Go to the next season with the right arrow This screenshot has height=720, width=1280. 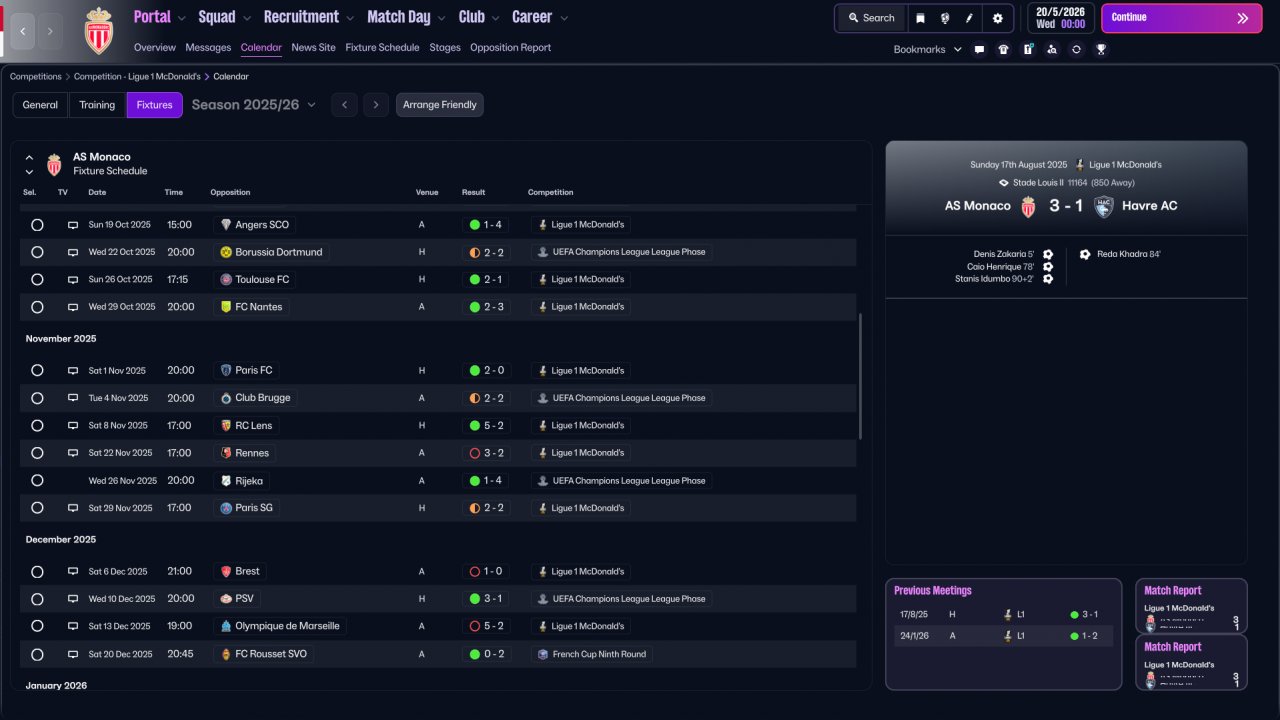pos(376,105)
